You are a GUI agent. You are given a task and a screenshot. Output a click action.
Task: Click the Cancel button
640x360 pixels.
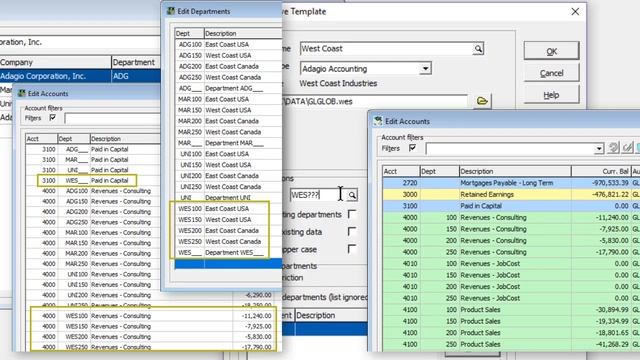click(551, 73)
